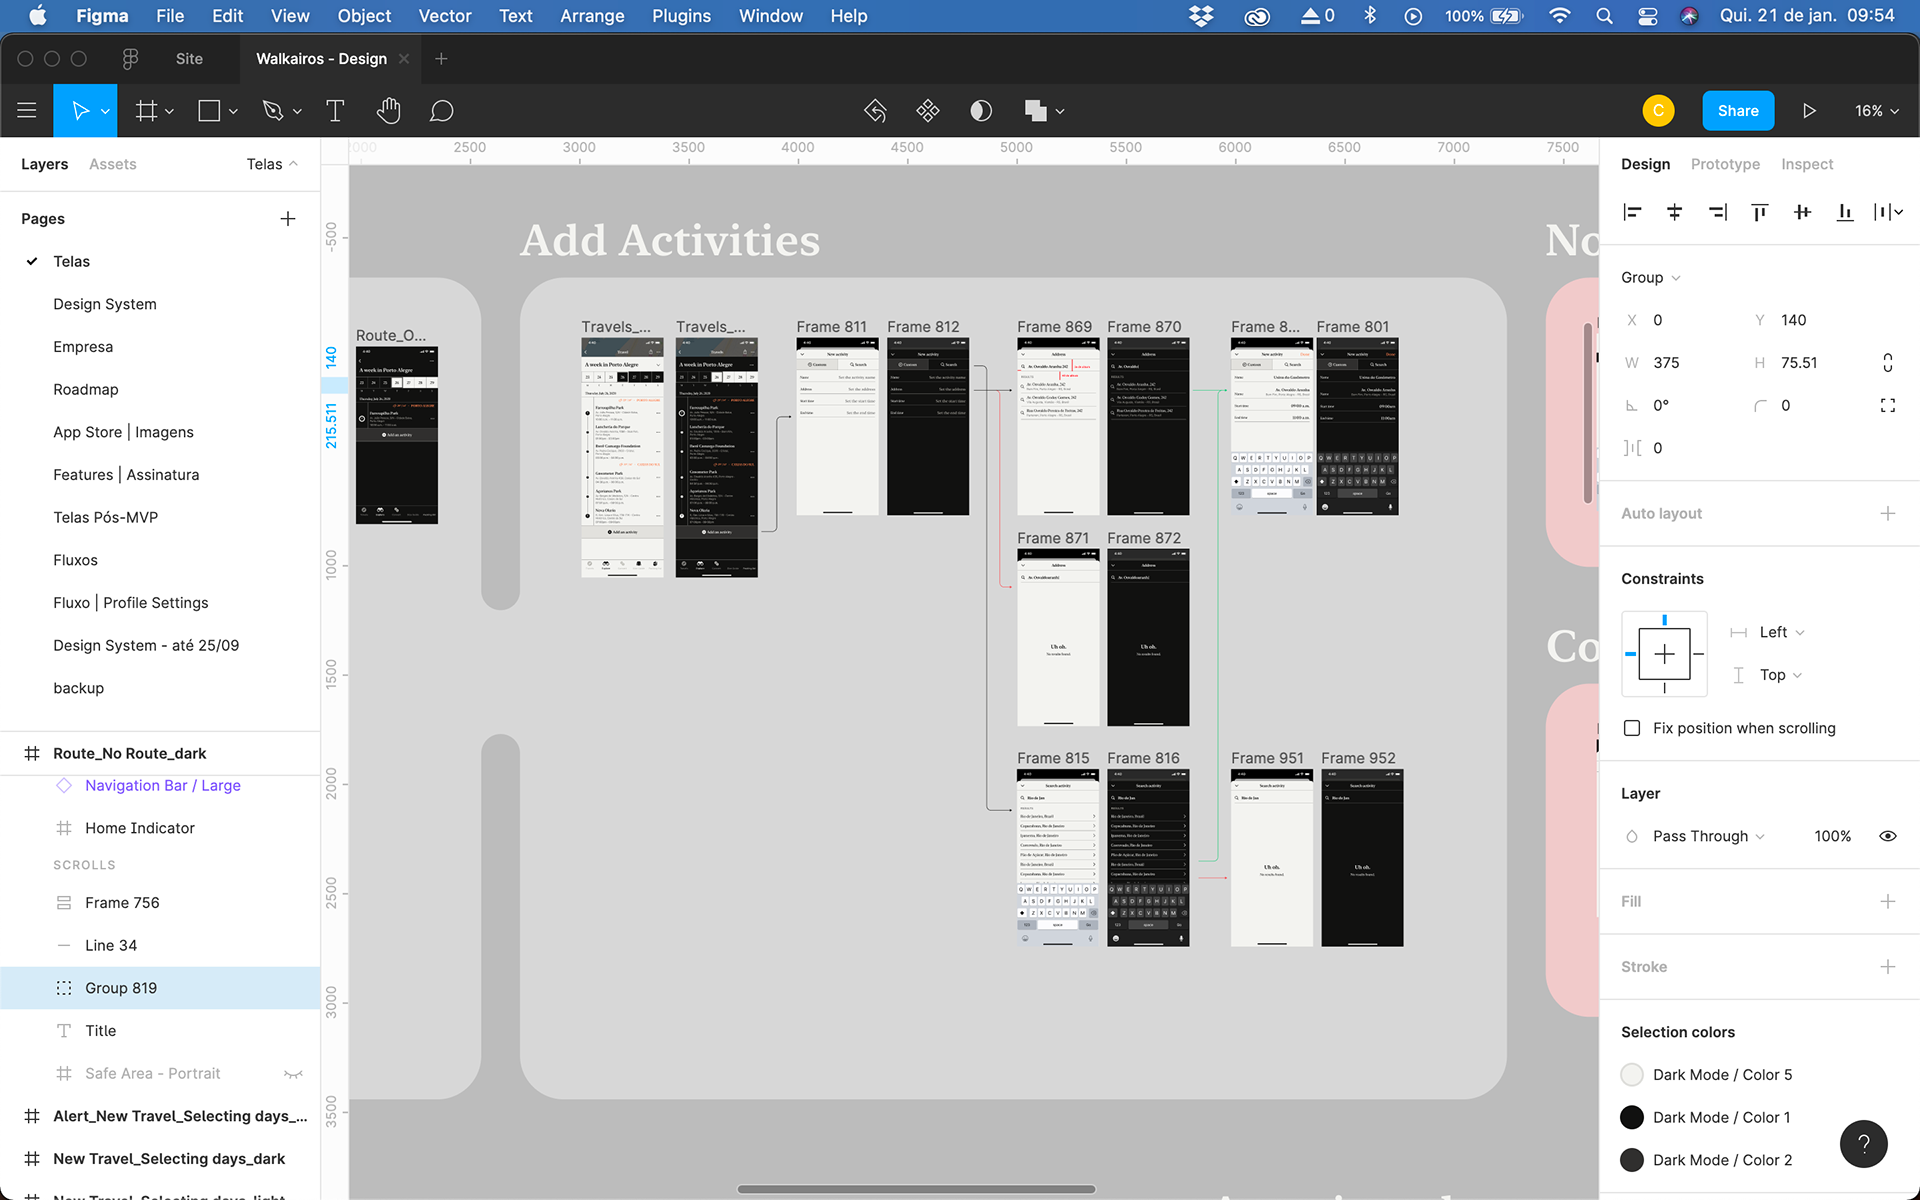
Task: Open Pass Through blend mode dropdown
Action: 1709,836
